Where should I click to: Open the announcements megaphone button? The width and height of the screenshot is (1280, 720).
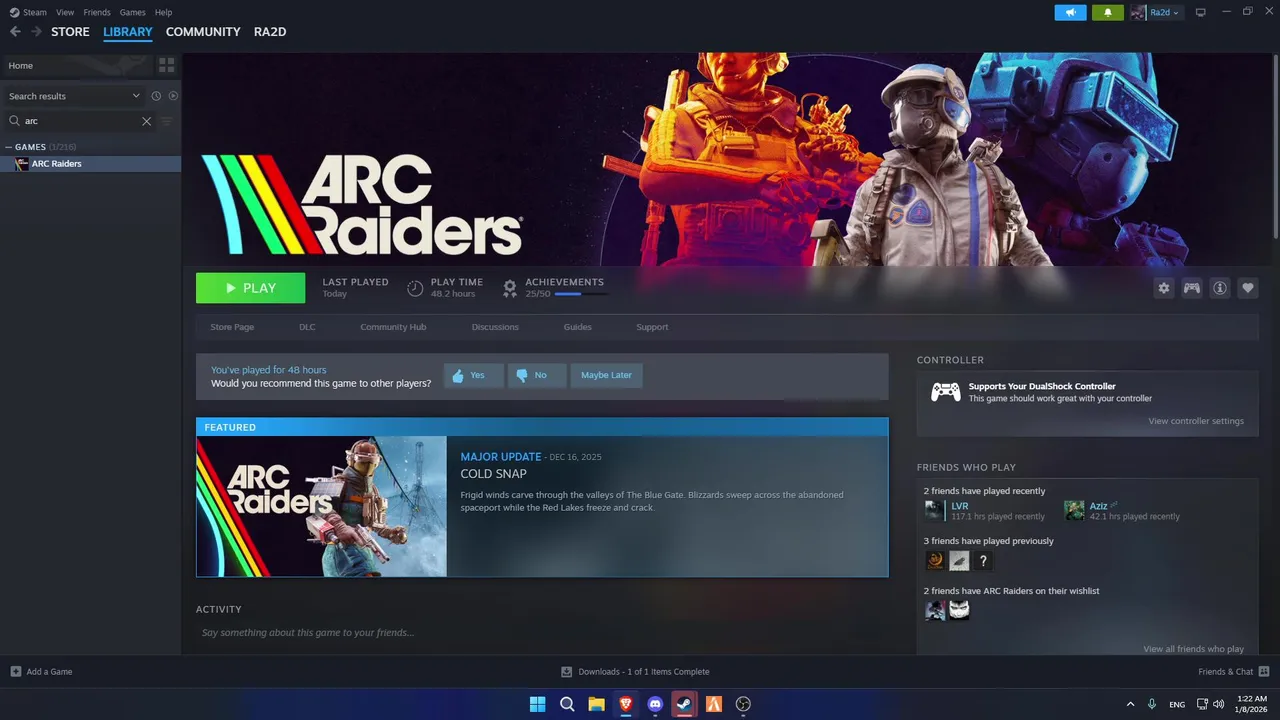(x=1070, y=12)
